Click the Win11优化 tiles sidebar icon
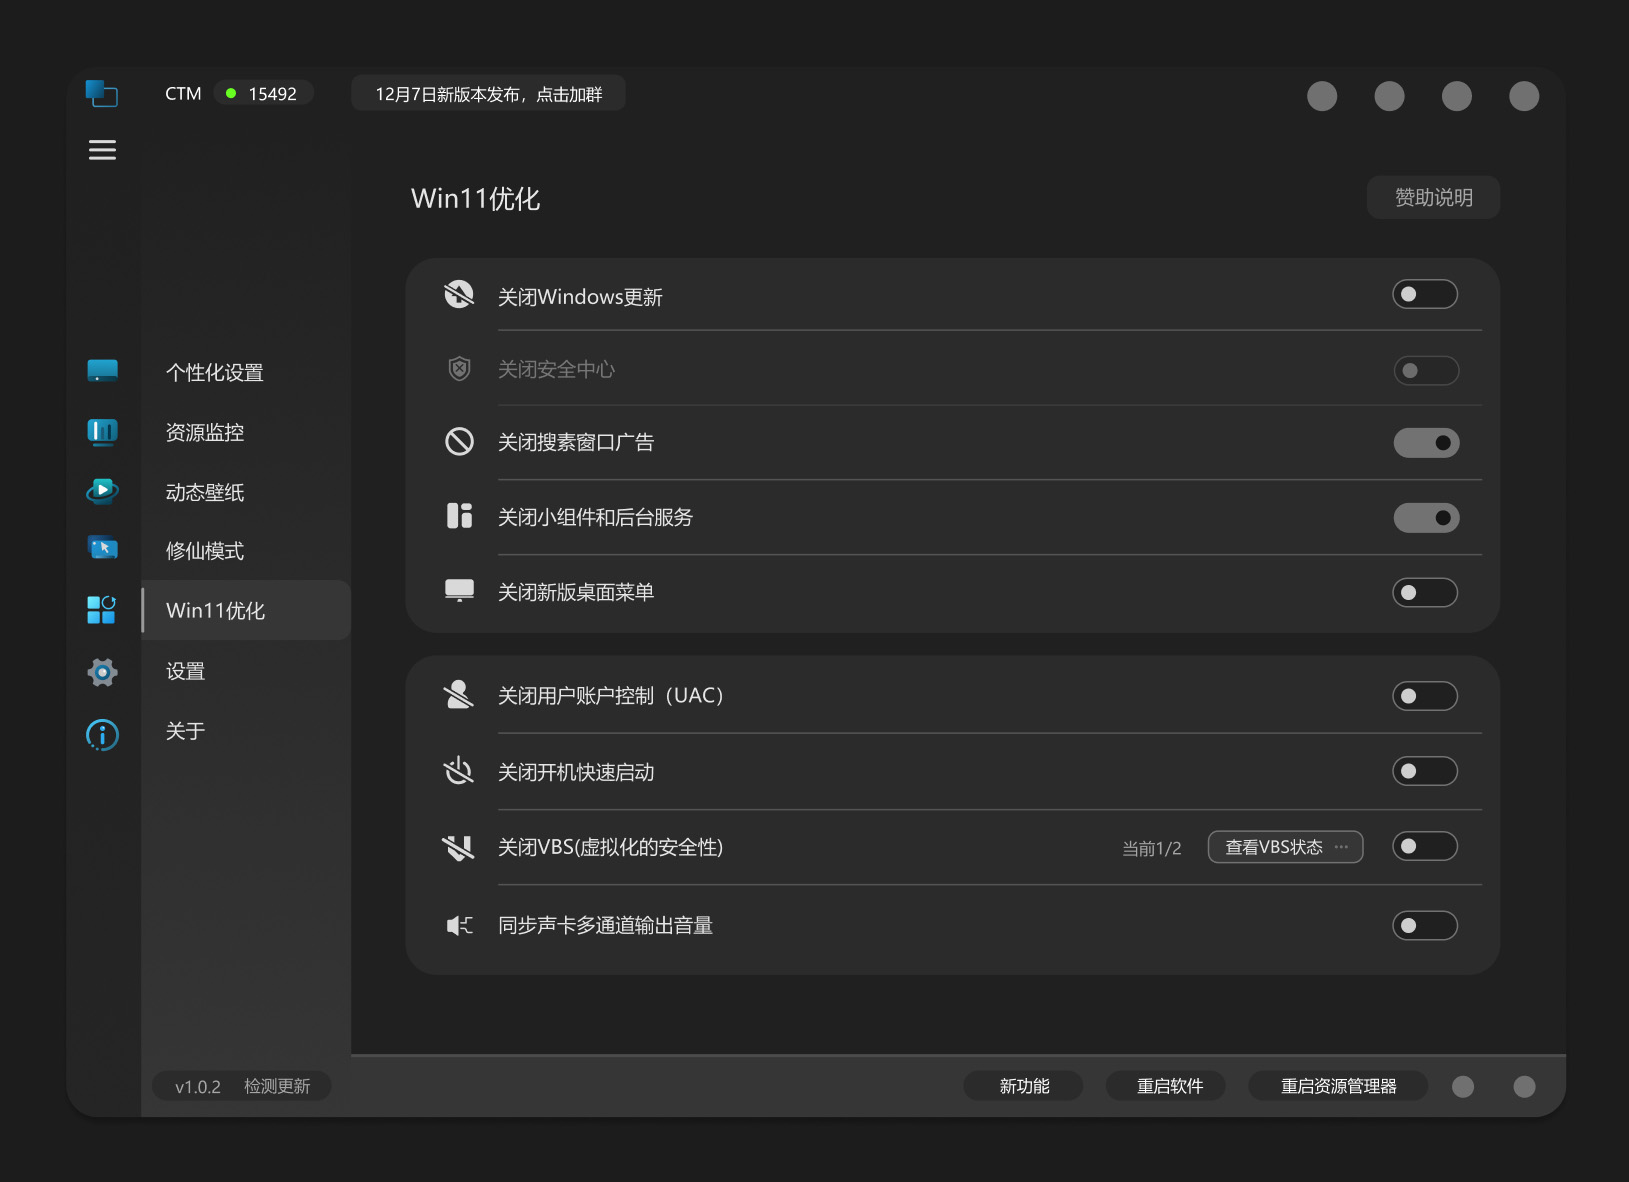 [102, 610]
